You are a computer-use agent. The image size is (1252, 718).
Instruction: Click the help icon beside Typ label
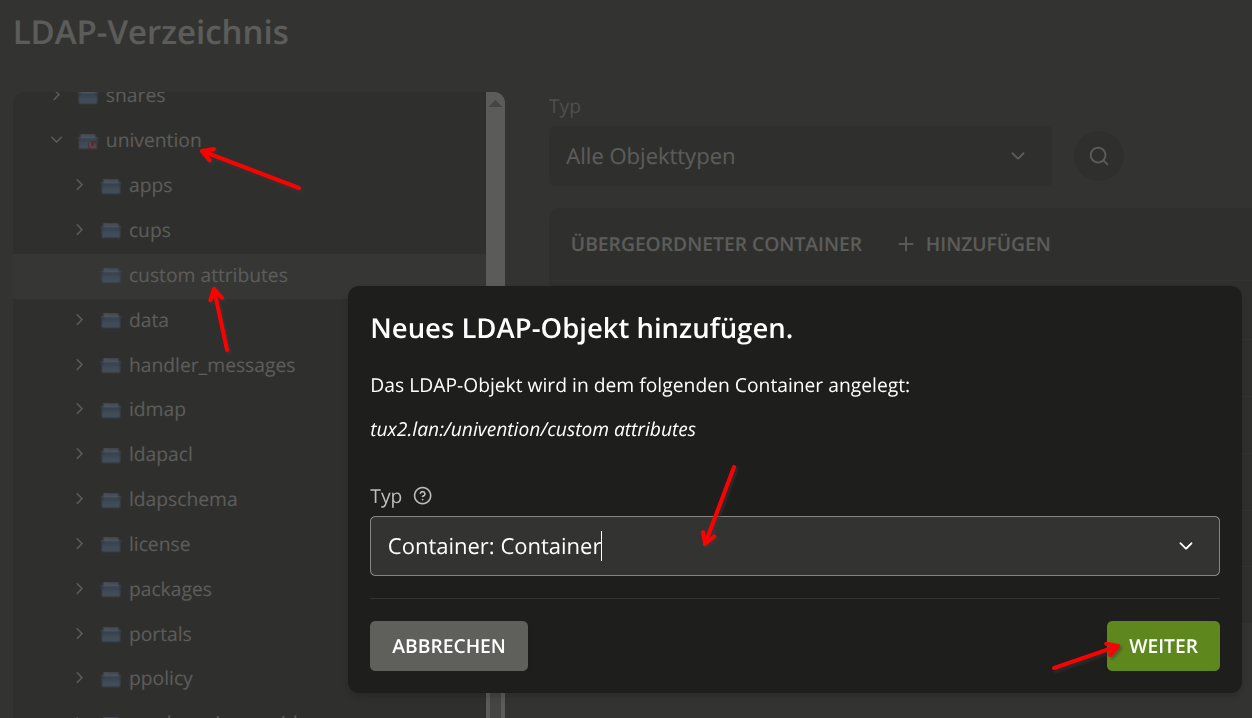[422, 496]
